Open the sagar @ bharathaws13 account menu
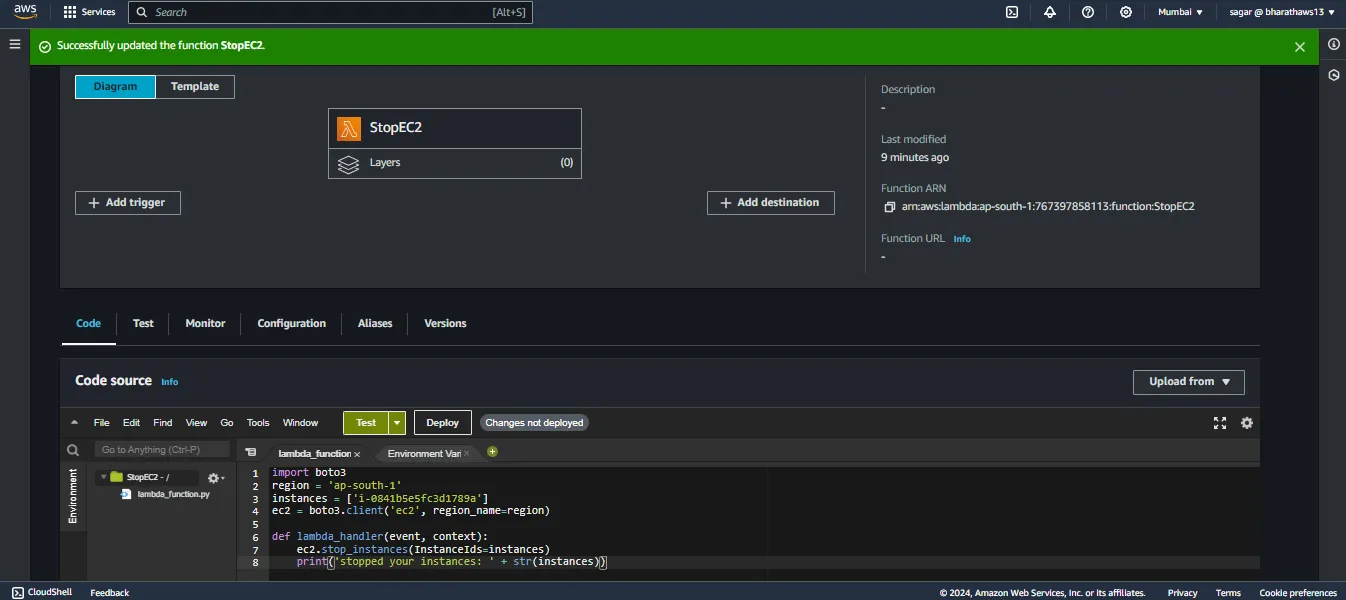This screenshot has width=1346, height=600. coord(1282,12)
